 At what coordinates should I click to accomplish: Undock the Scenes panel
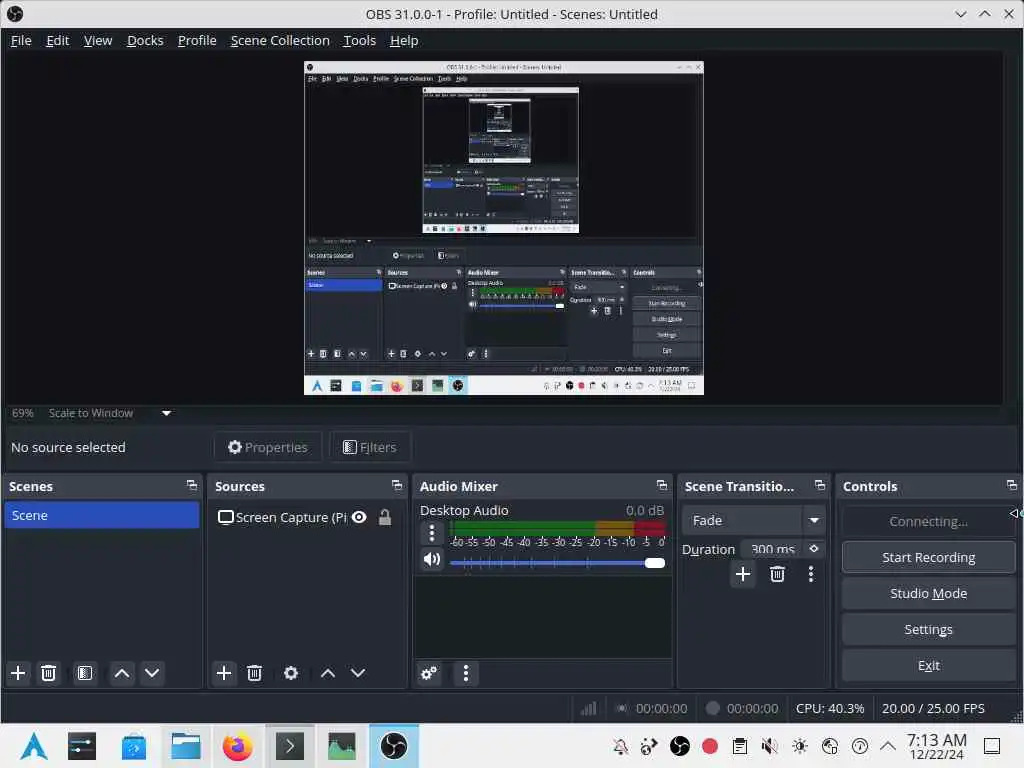click(191, 485)
